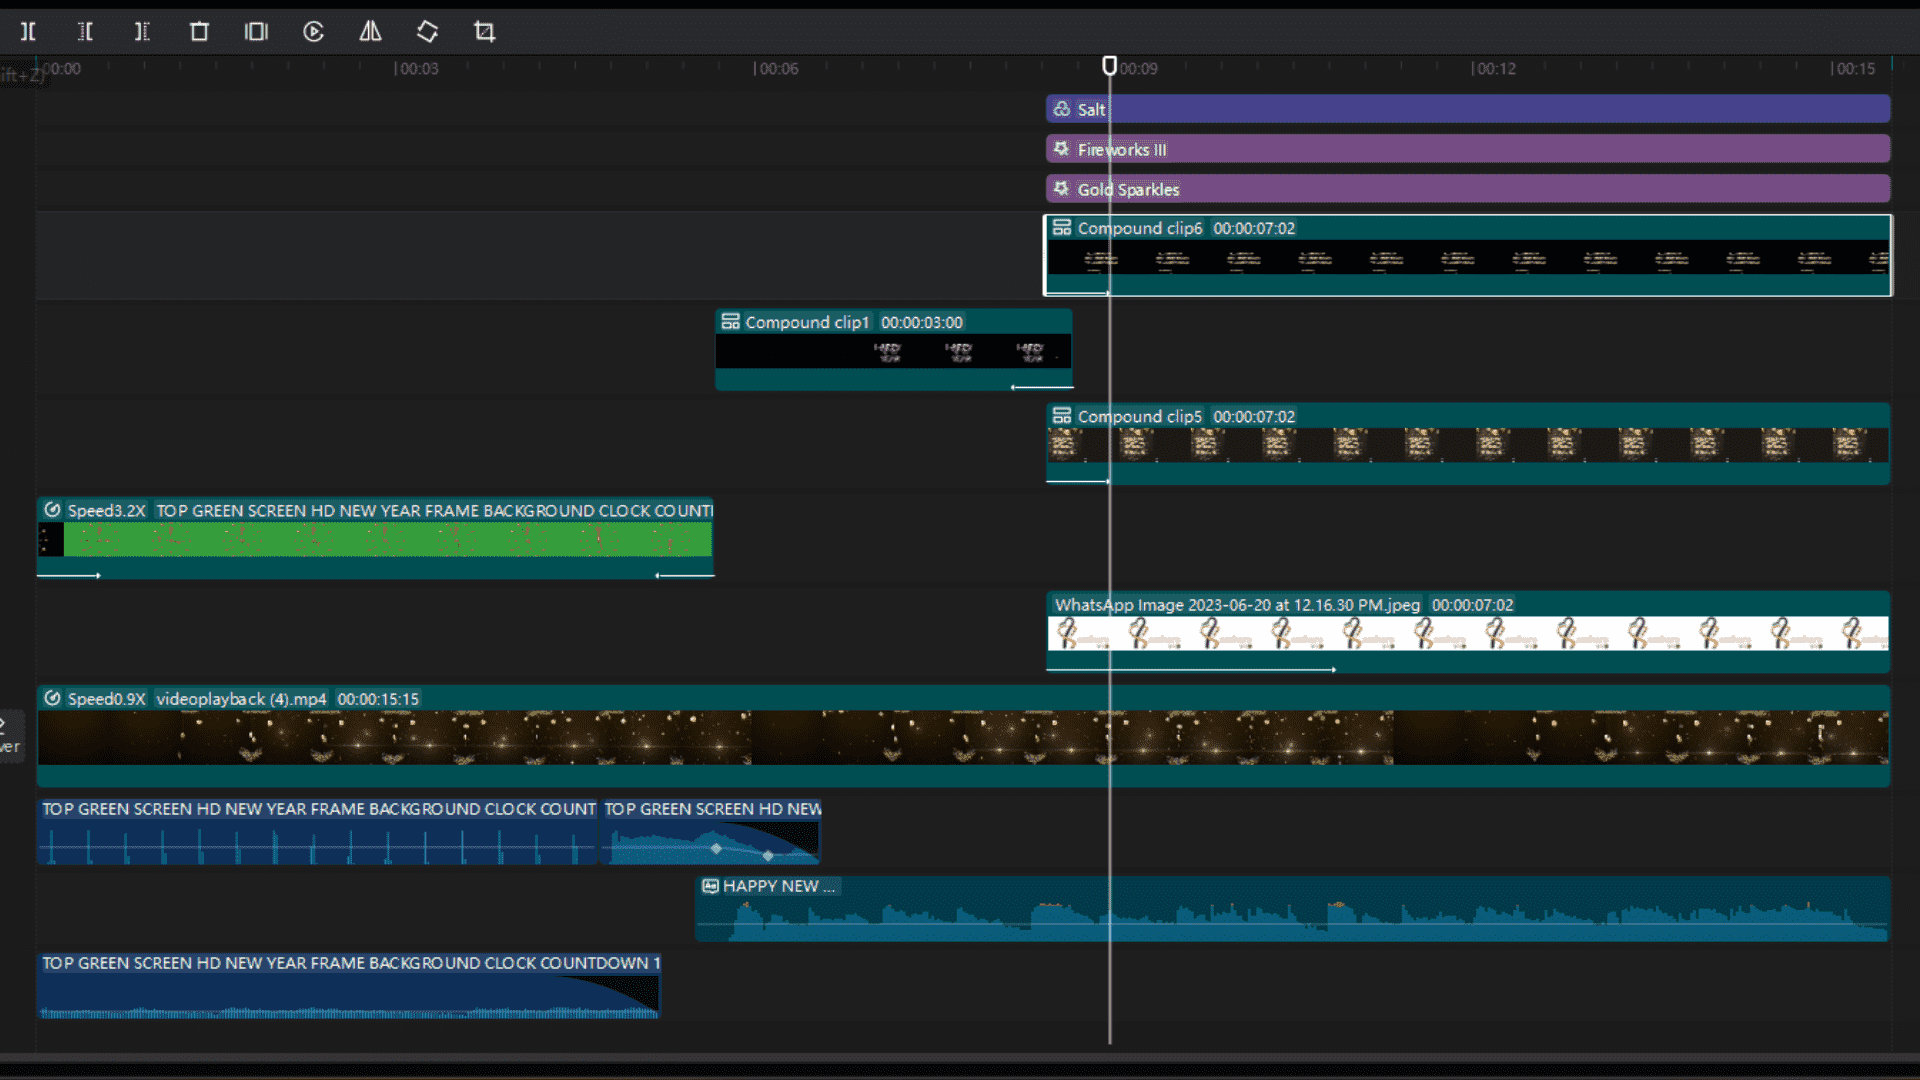Select the Speed0.9X videoplayback (4).mp4 clip
Image resolution: width=1920 pixels, height=1080 pixels.
pyautogui.click(x=964, y=736)
